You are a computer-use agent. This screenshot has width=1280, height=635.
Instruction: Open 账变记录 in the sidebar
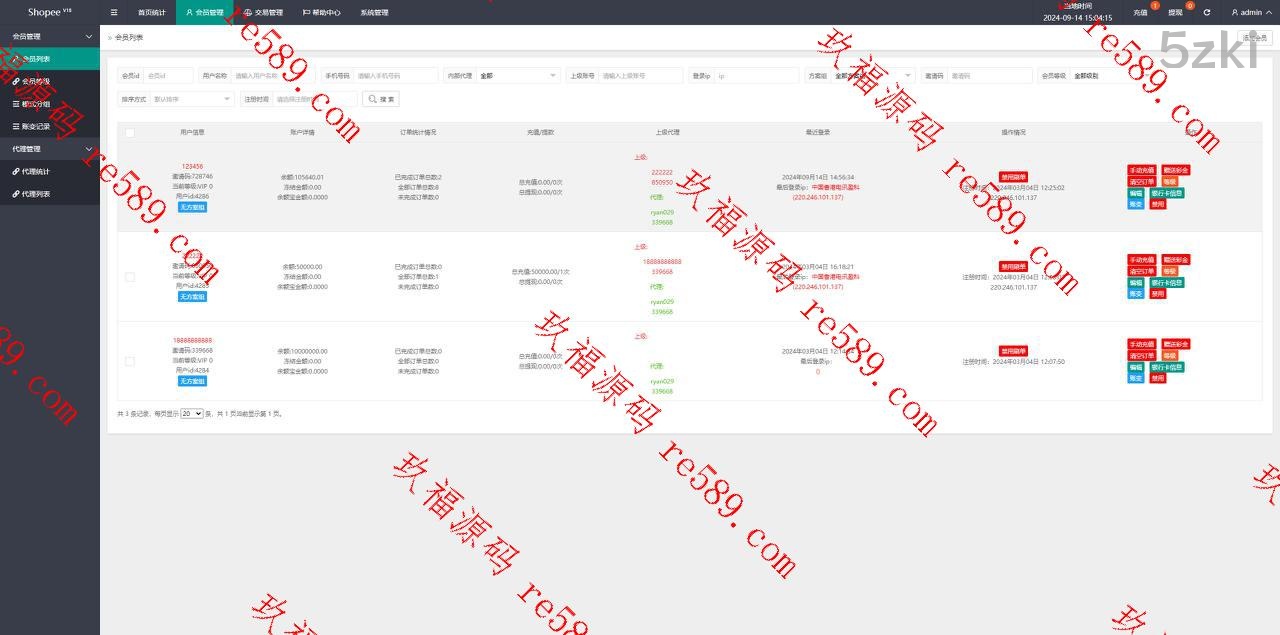(36, 127)
